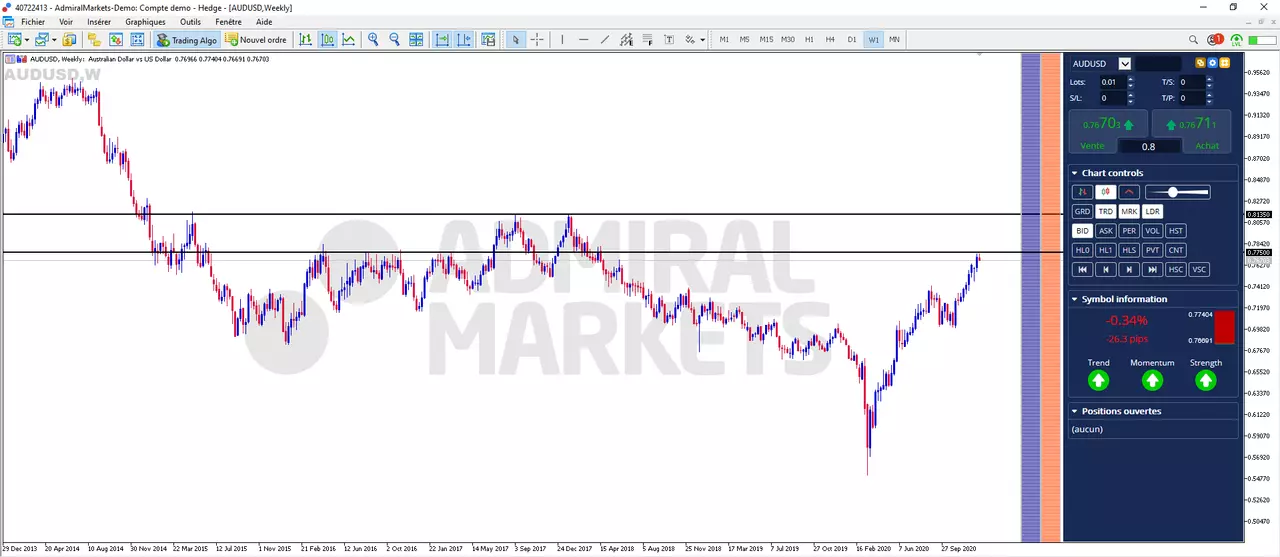Toggle the LDR chart control
This screenshot has height=557, width=1280.
tap(1152, 211)
